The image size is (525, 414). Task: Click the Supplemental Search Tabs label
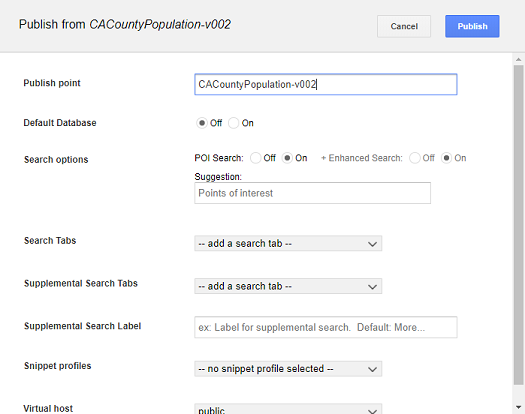[81, 283]
